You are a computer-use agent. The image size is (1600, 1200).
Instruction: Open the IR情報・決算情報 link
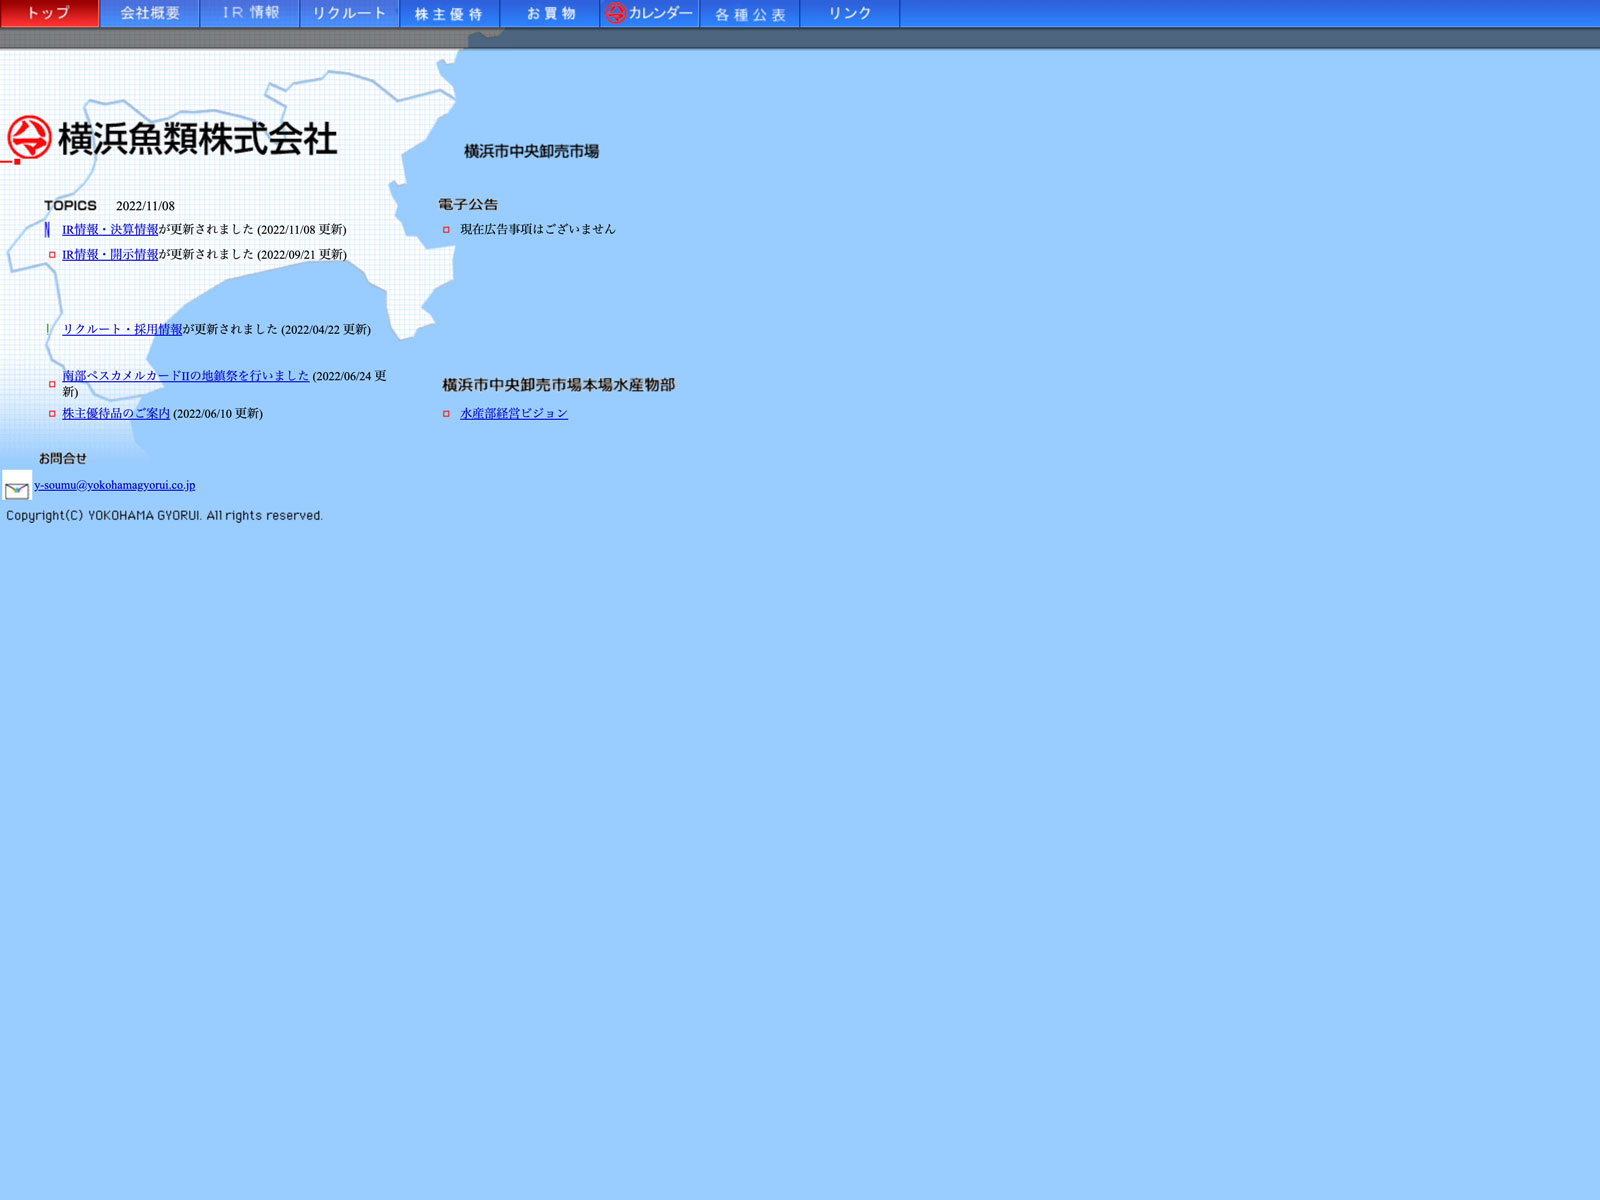tap(110, 230)
